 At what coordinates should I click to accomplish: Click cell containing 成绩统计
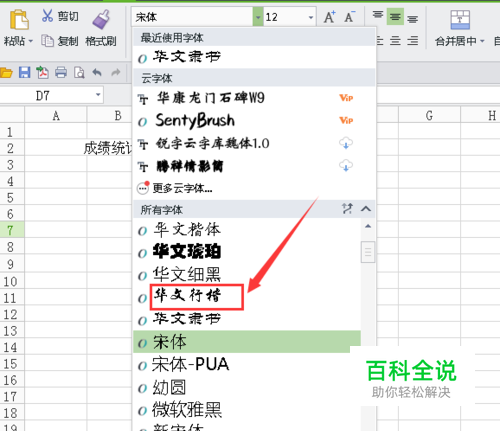tap(108, 148)
